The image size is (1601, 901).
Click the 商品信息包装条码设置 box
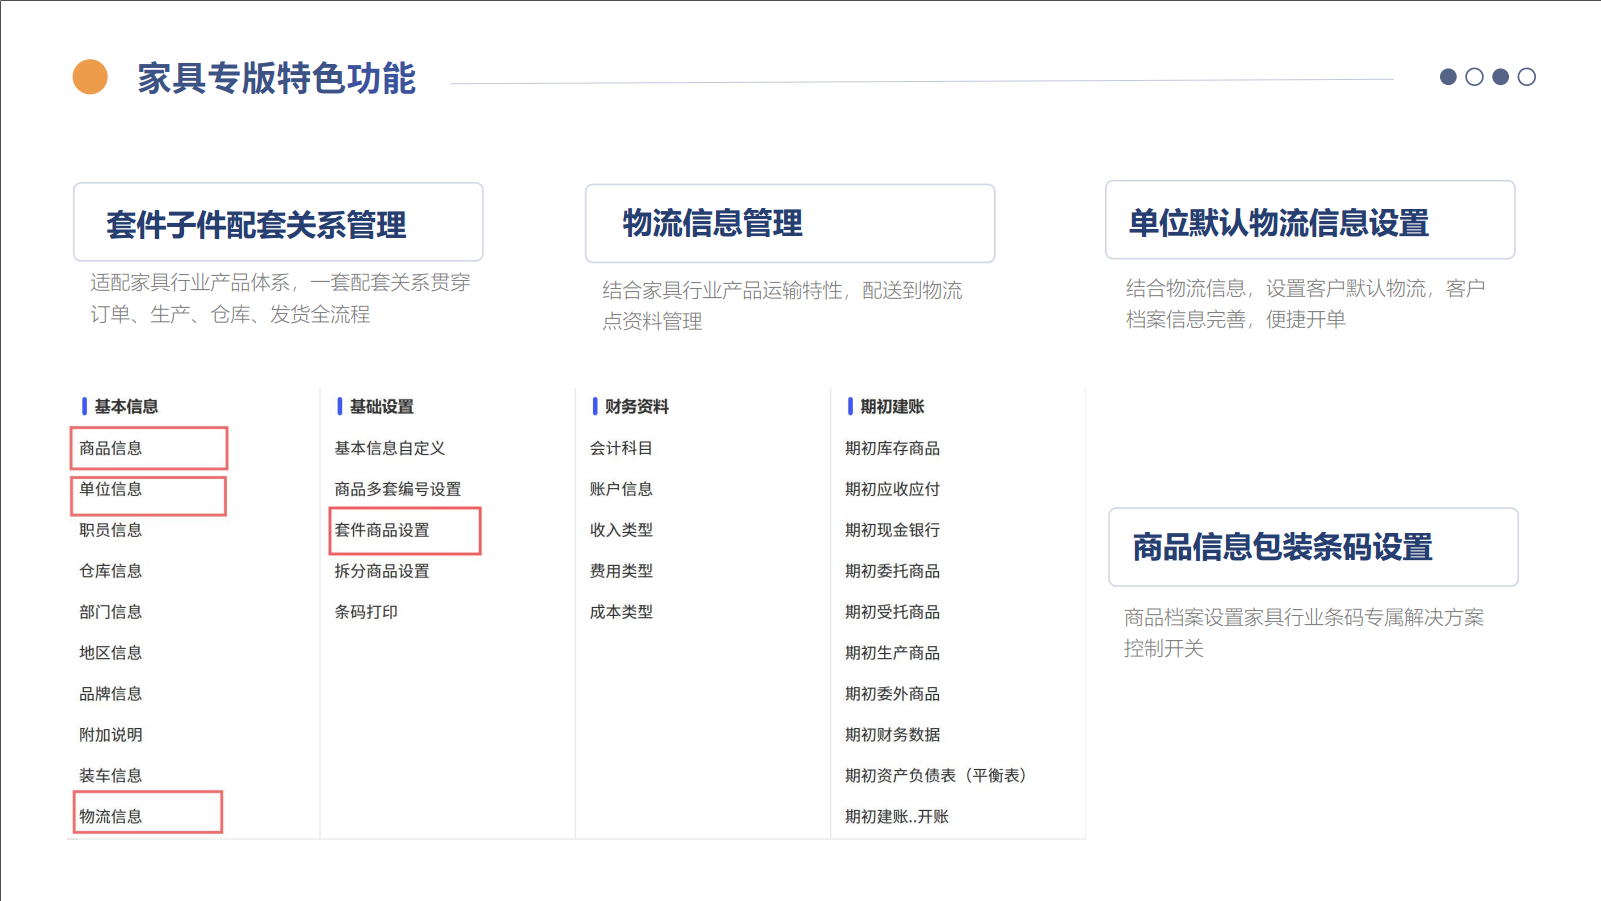pyautogui.click(x=1312, y=547)
